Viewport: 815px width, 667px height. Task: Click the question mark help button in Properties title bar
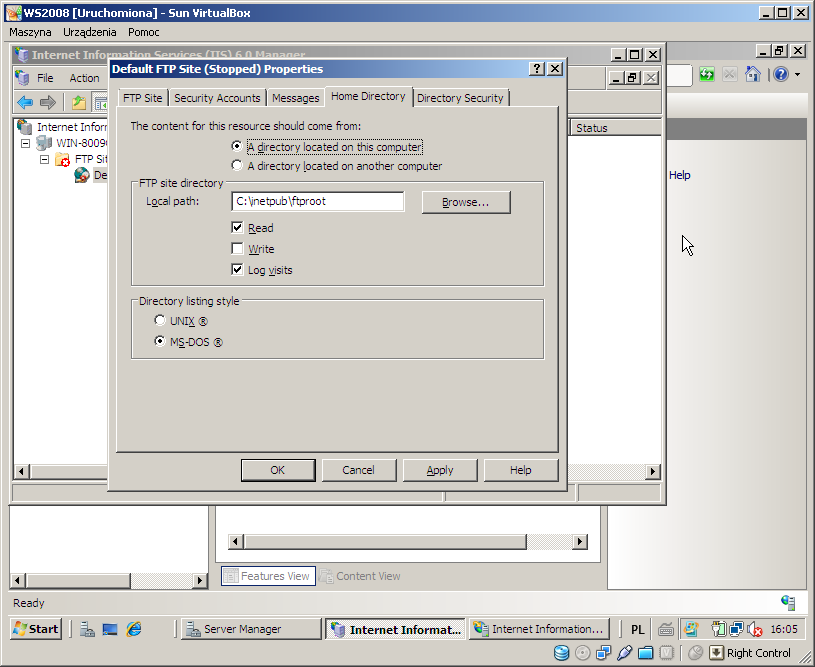[x=537, y=69]
